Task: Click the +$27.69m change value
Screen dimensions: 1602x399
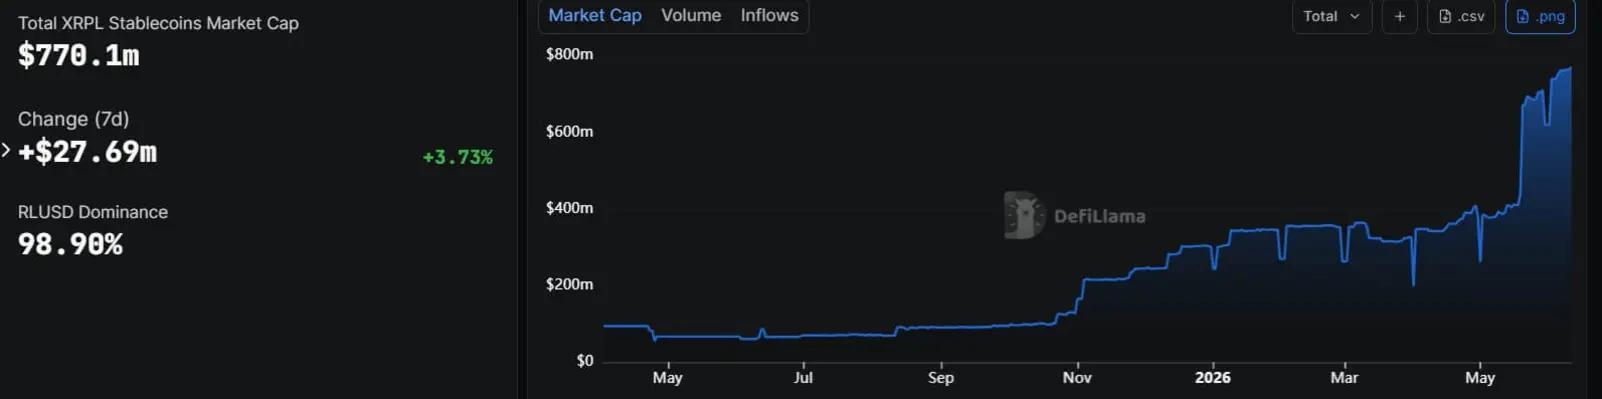Action: click(87, 152)
